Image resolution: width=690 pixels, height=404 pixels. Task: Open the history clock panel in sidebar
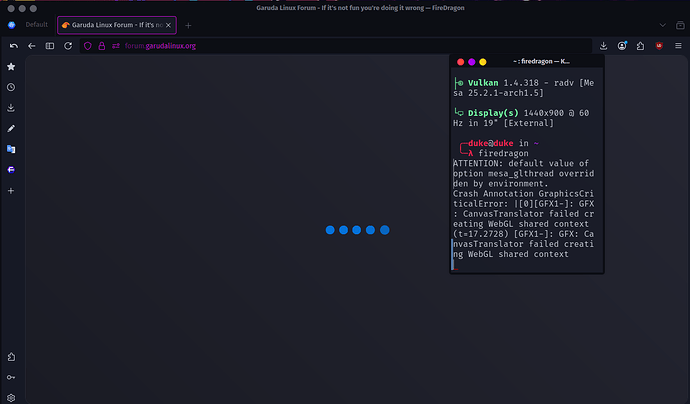[x=11, y=87]
